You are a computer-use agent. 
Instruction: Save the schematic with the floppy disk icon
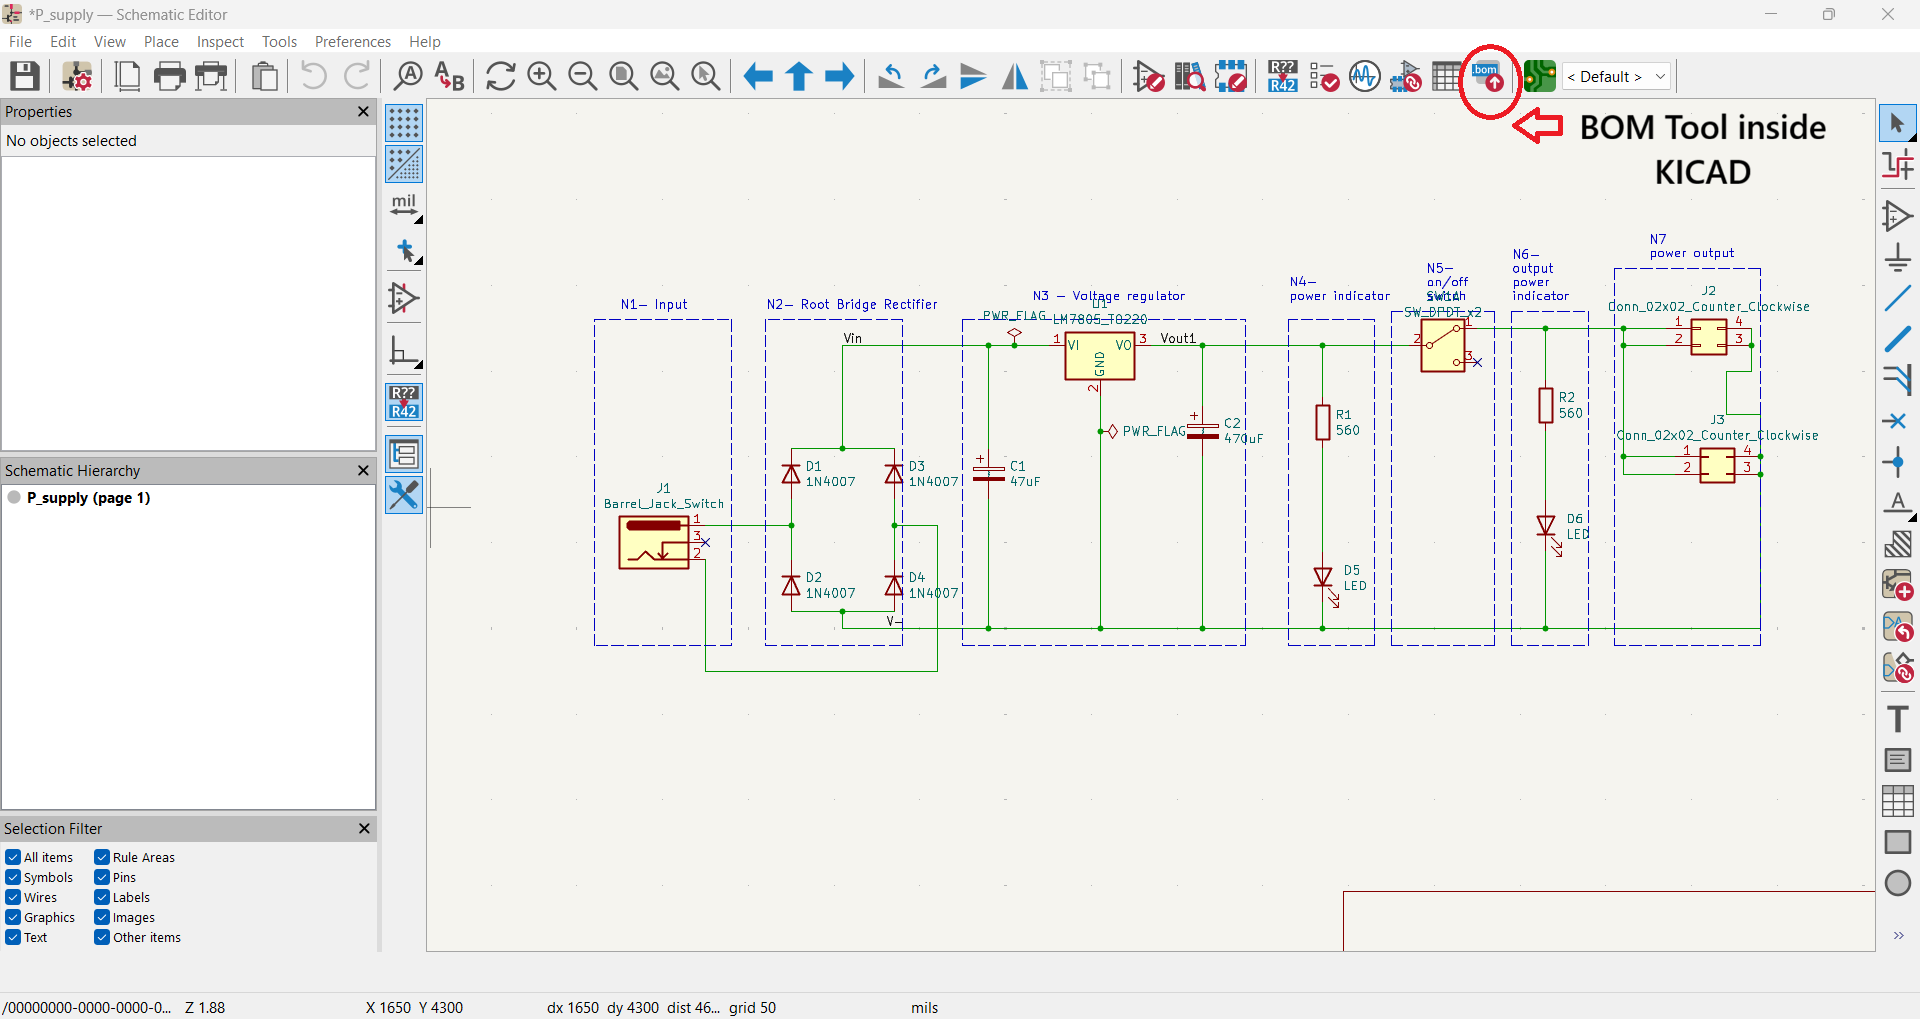pyautogui.click(x=25, y=76)
